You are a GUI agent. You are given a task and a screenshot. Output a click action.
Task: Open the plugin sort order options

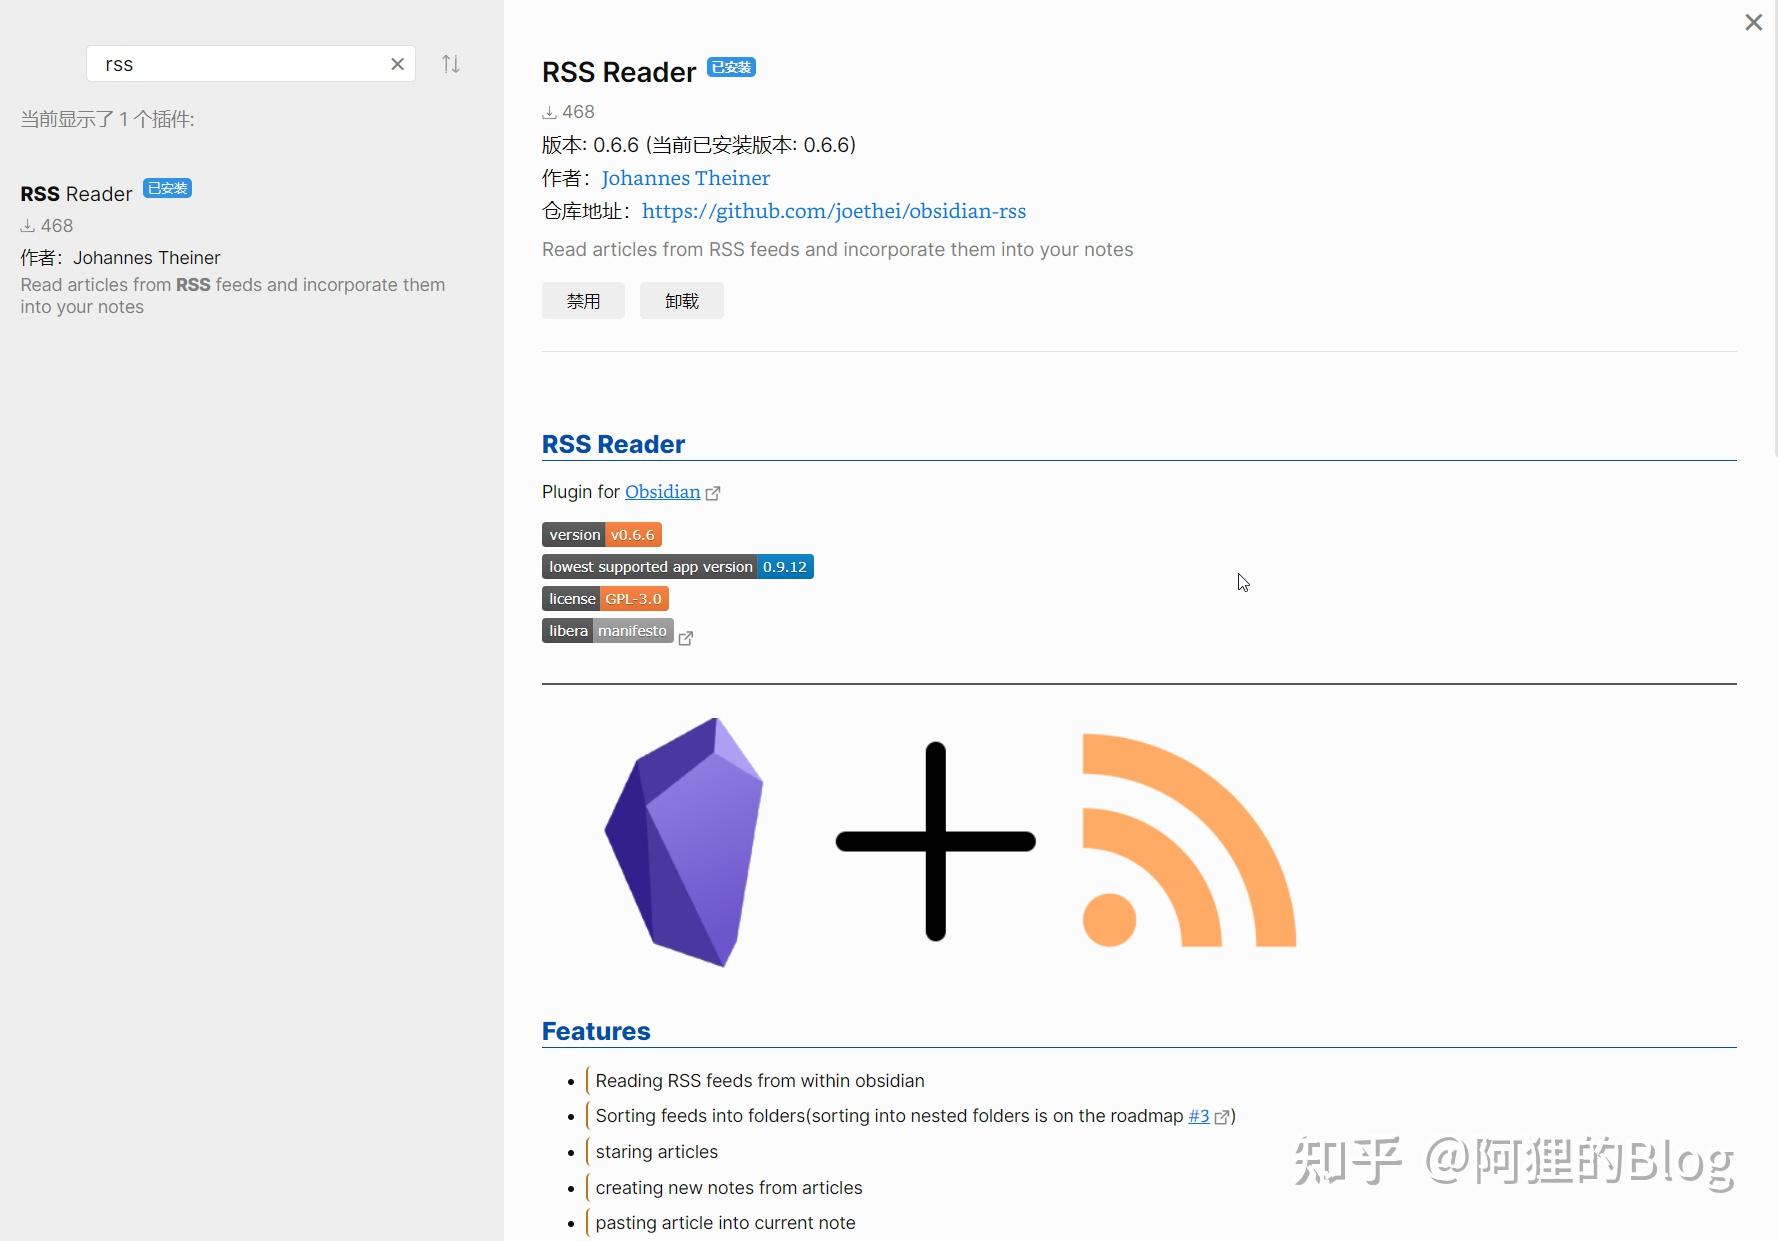[451, 64]
